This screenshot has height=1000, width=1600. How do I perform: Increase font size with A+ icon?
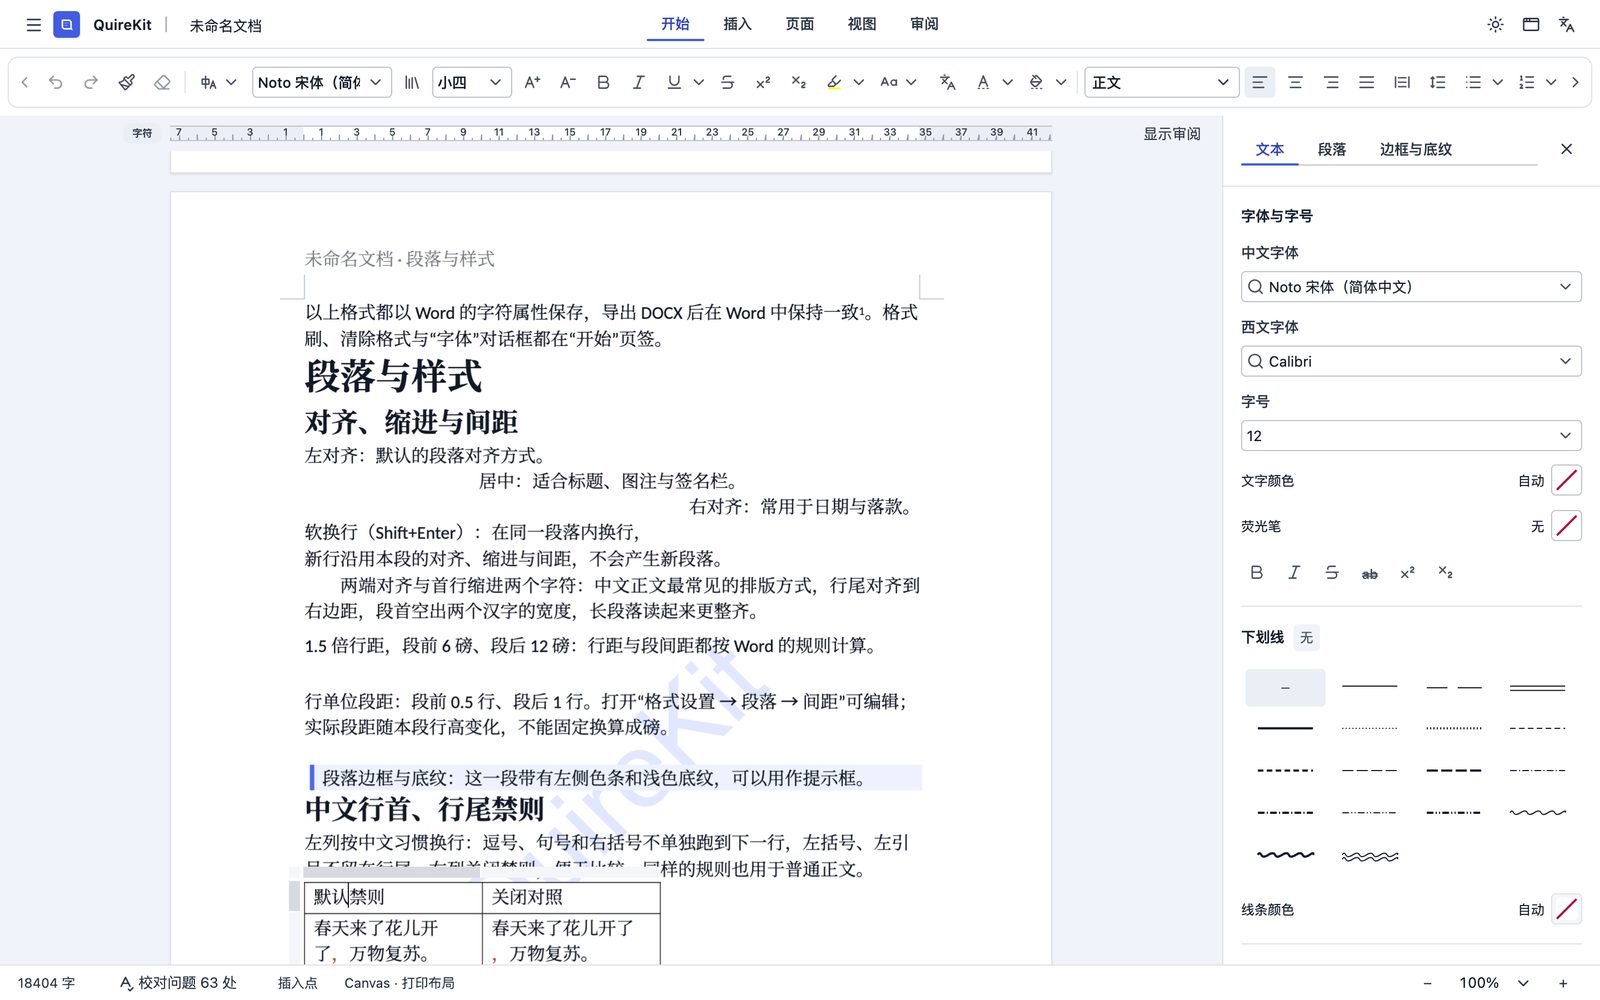[x=532, y=82]
